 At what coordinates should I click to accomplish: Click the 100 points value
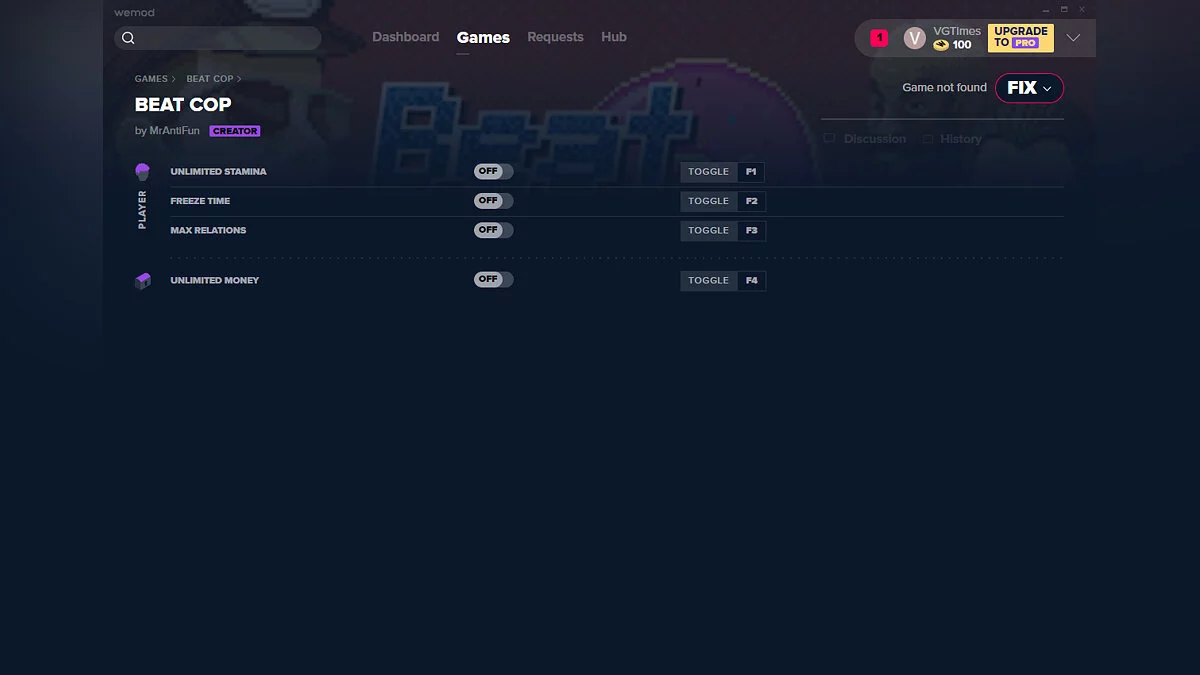(961, 45)
